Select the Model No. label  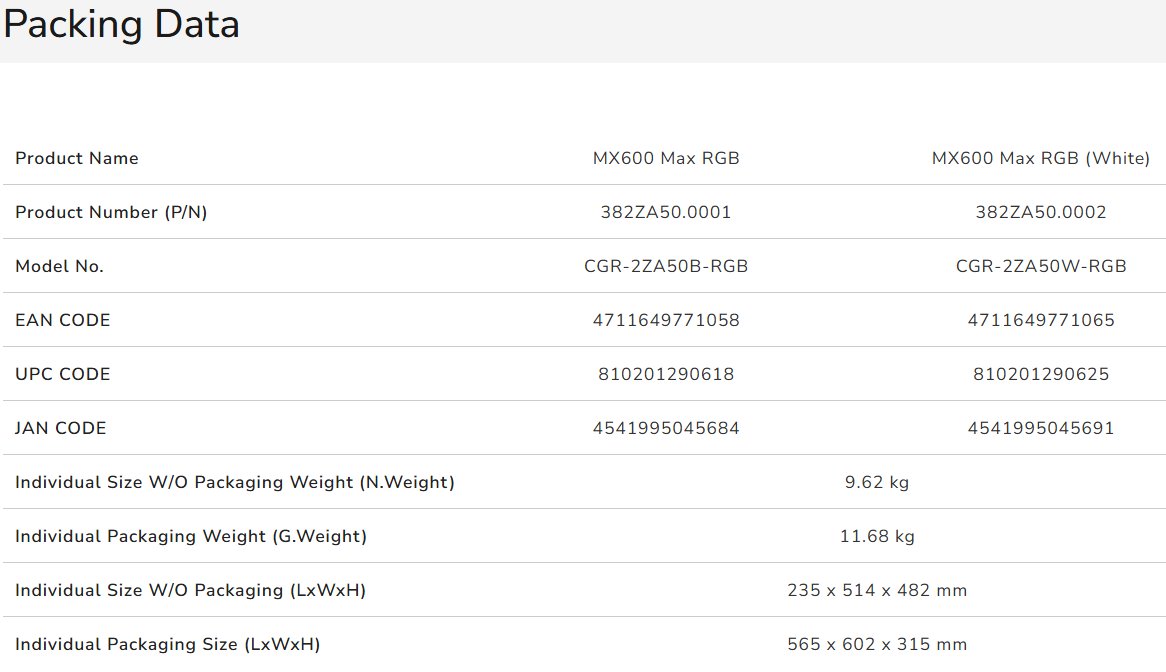coord(59,266)
